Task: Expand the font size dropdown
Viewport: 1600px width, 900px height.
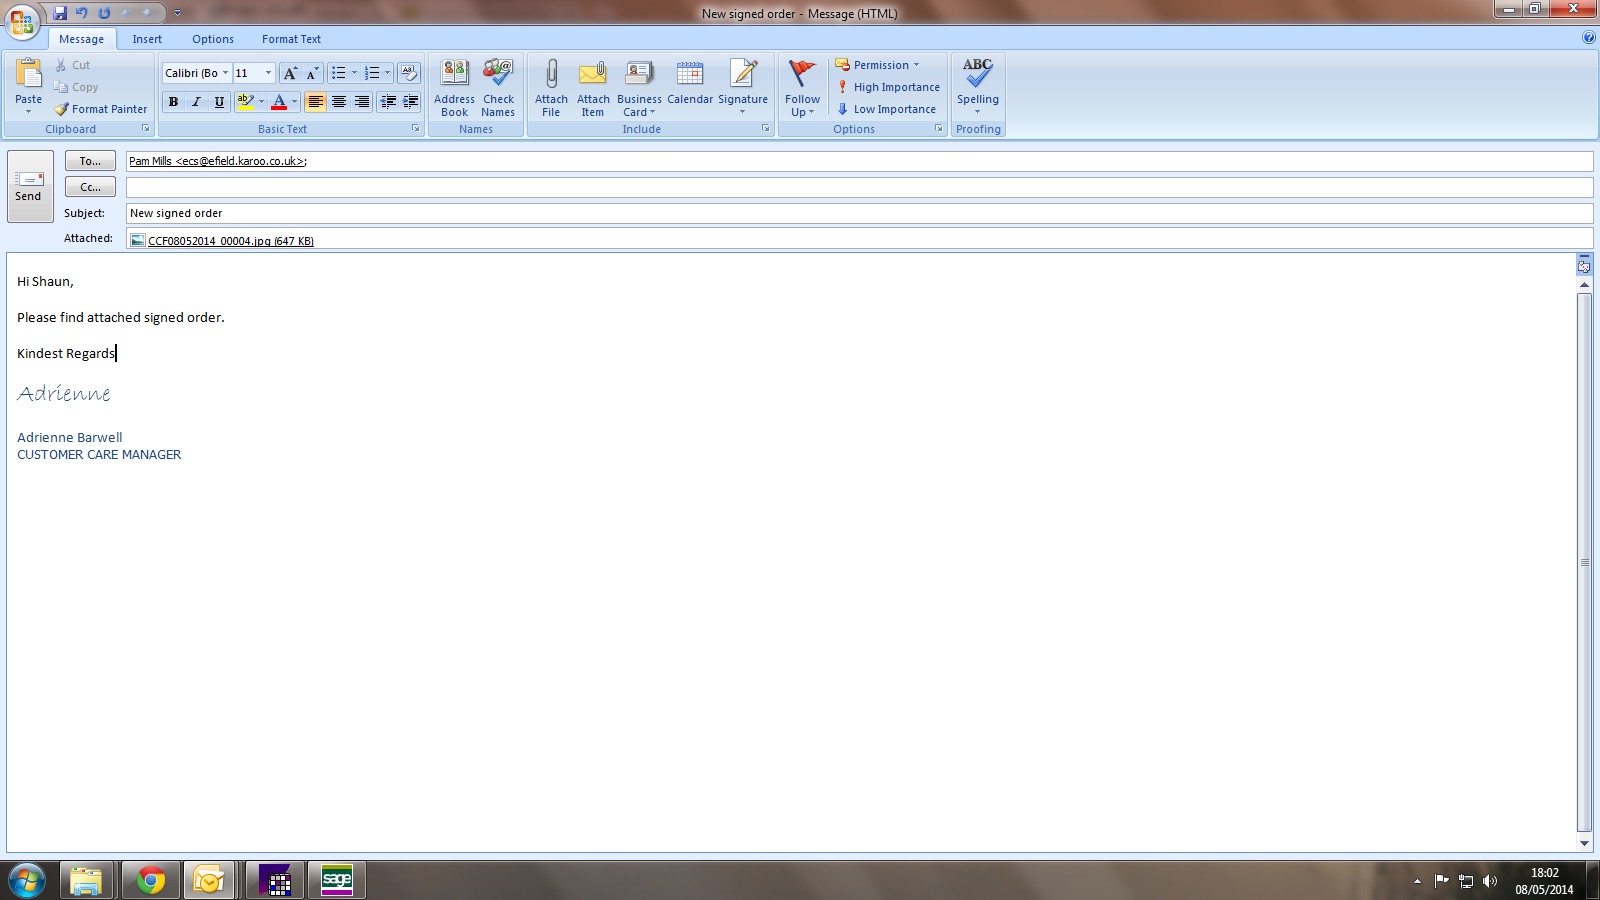Action: [x=268, y=73]
